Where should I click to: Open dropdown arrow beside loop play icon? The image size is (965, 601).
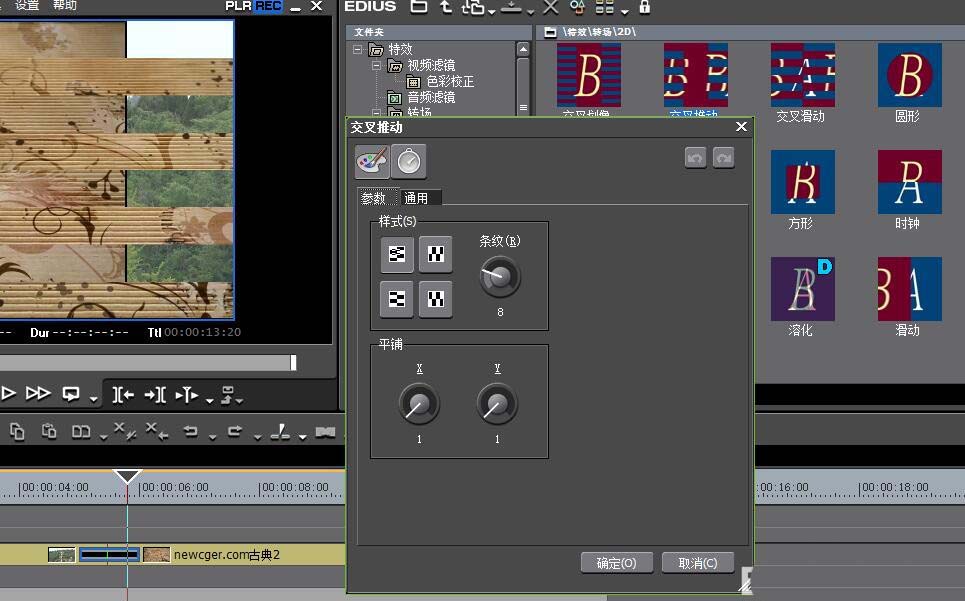point(94,399)
